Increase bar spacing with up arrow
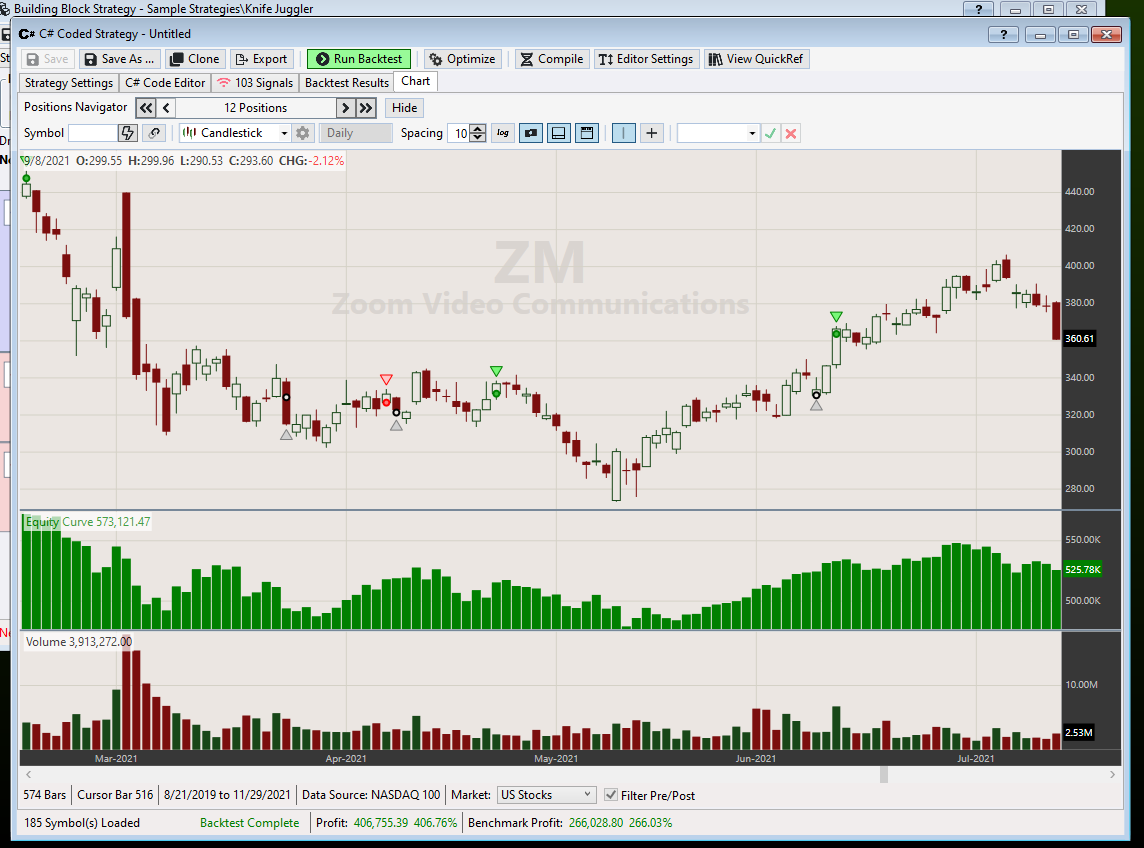 tap(478, 129)
